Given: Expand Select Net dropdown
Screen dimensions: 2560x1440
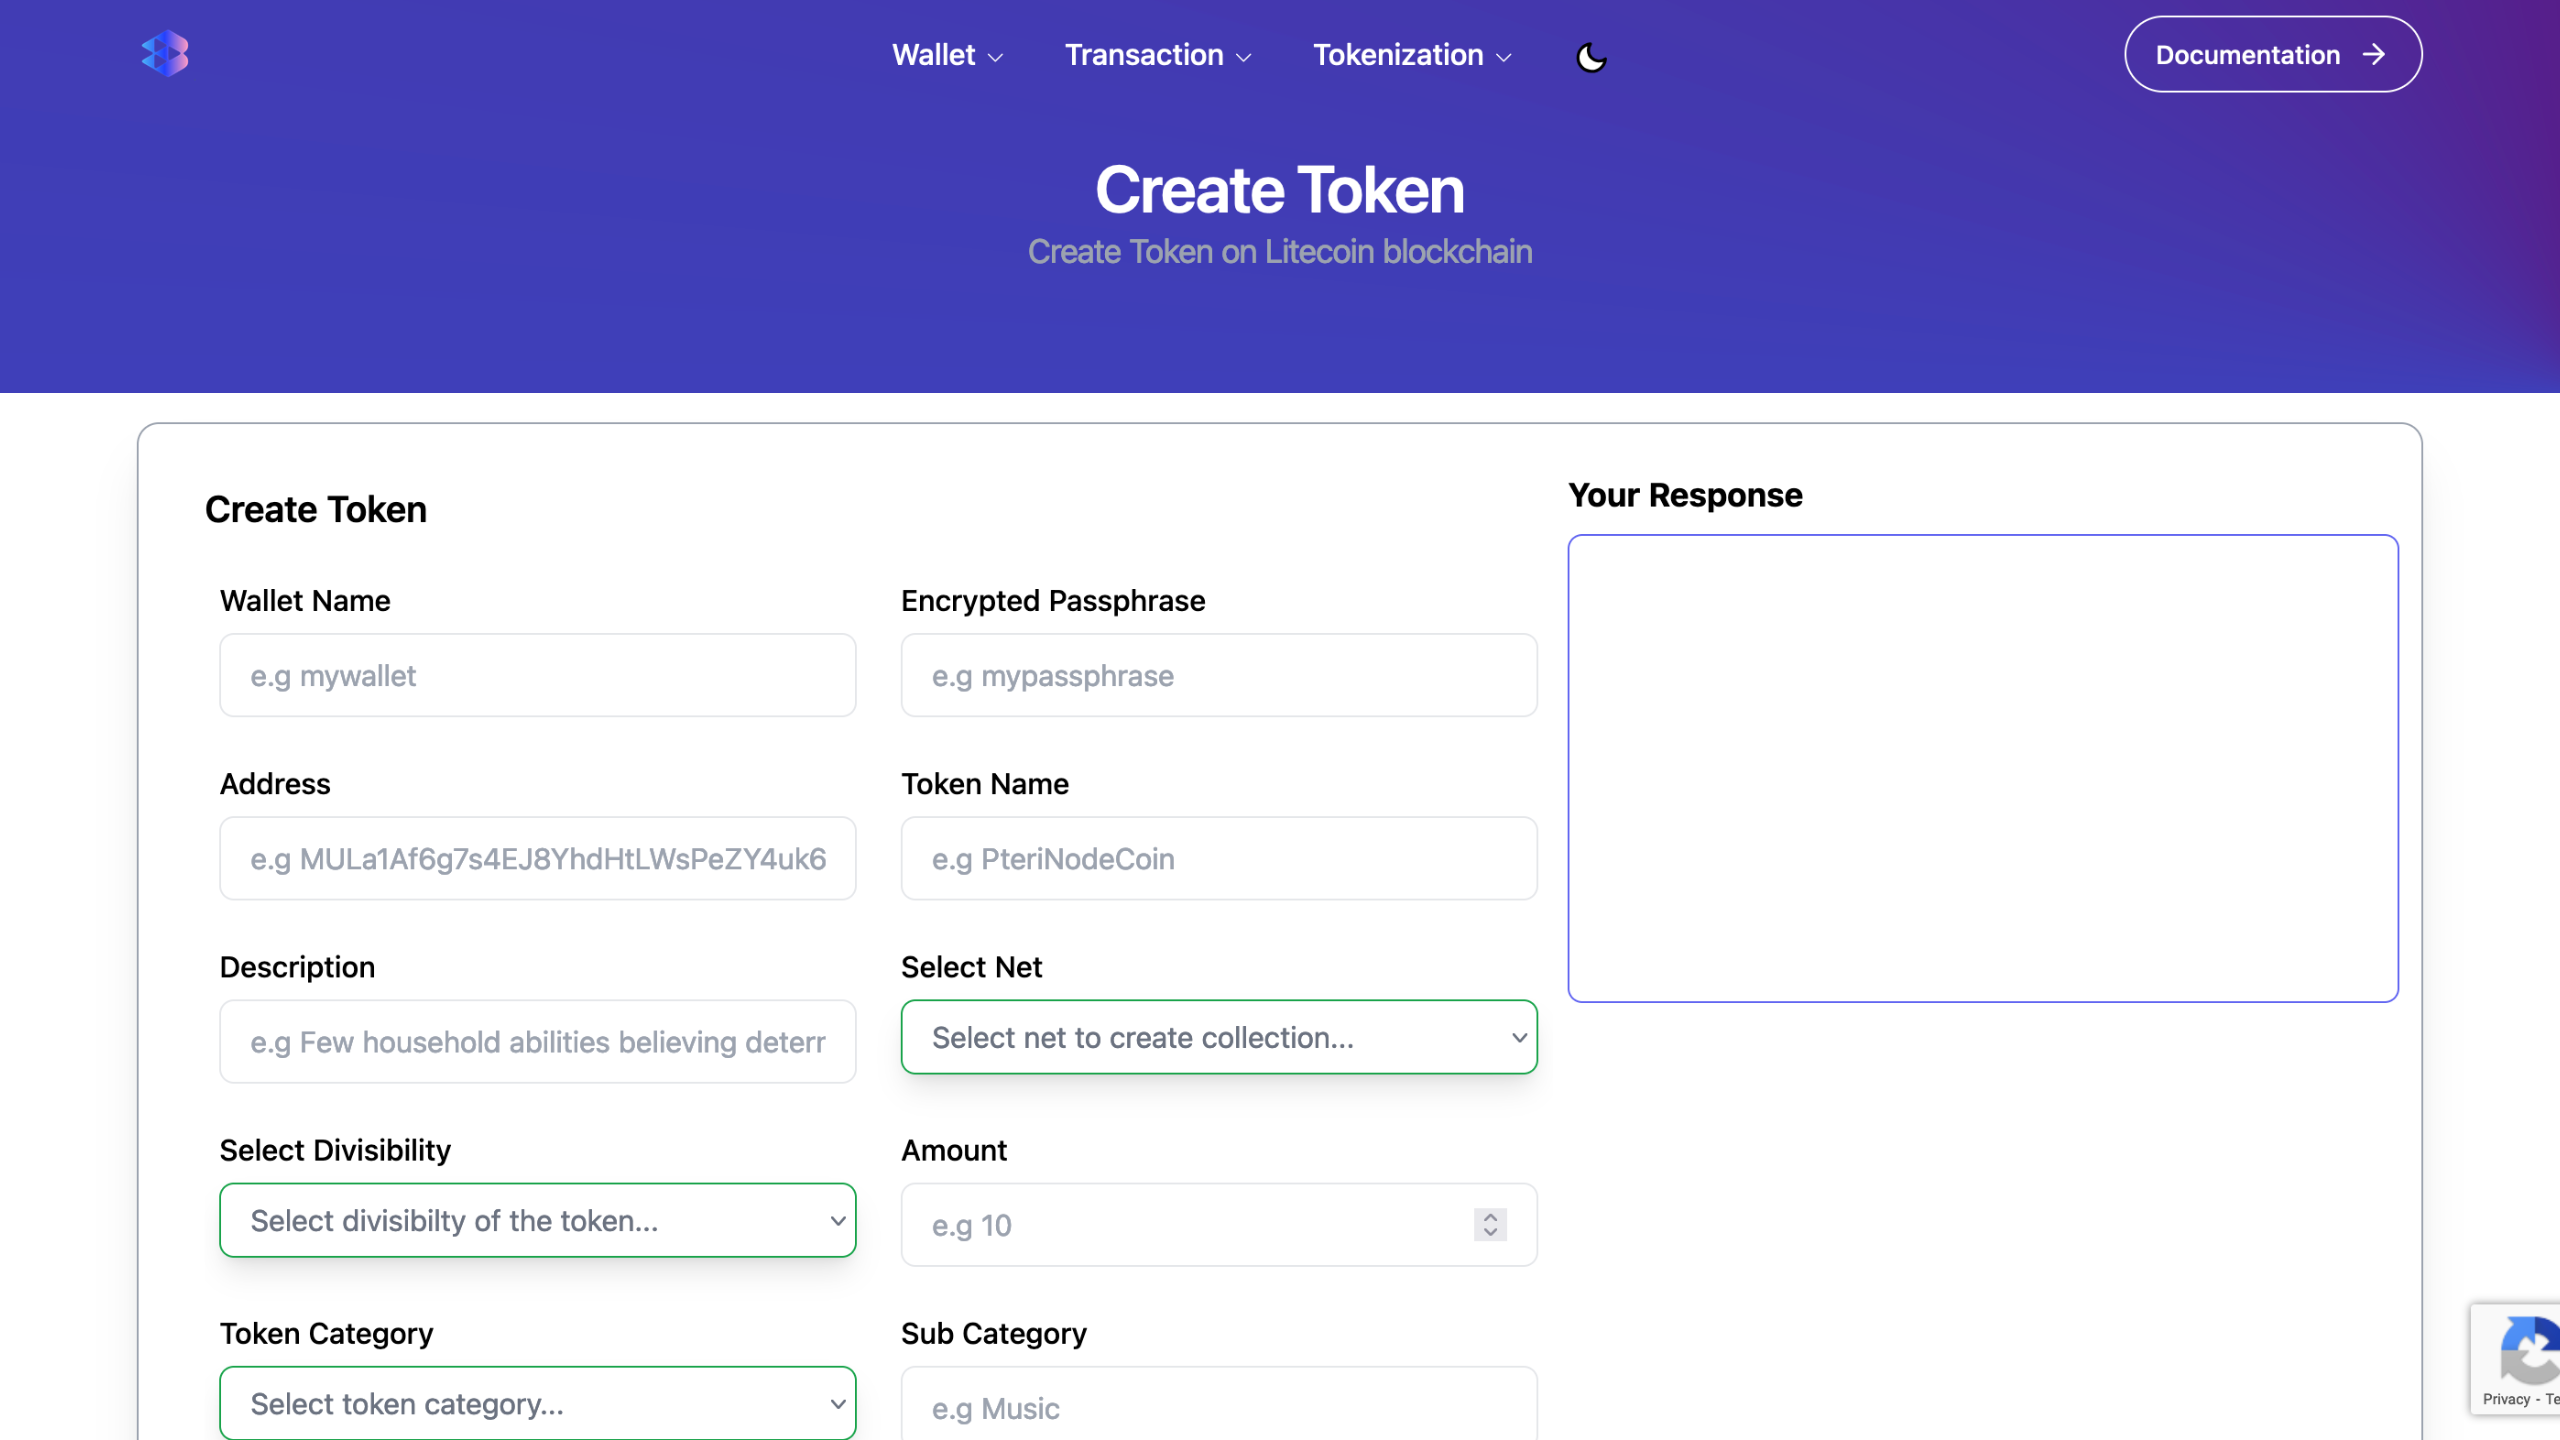Looking at the screenshot, I should coord(1218,1037).
